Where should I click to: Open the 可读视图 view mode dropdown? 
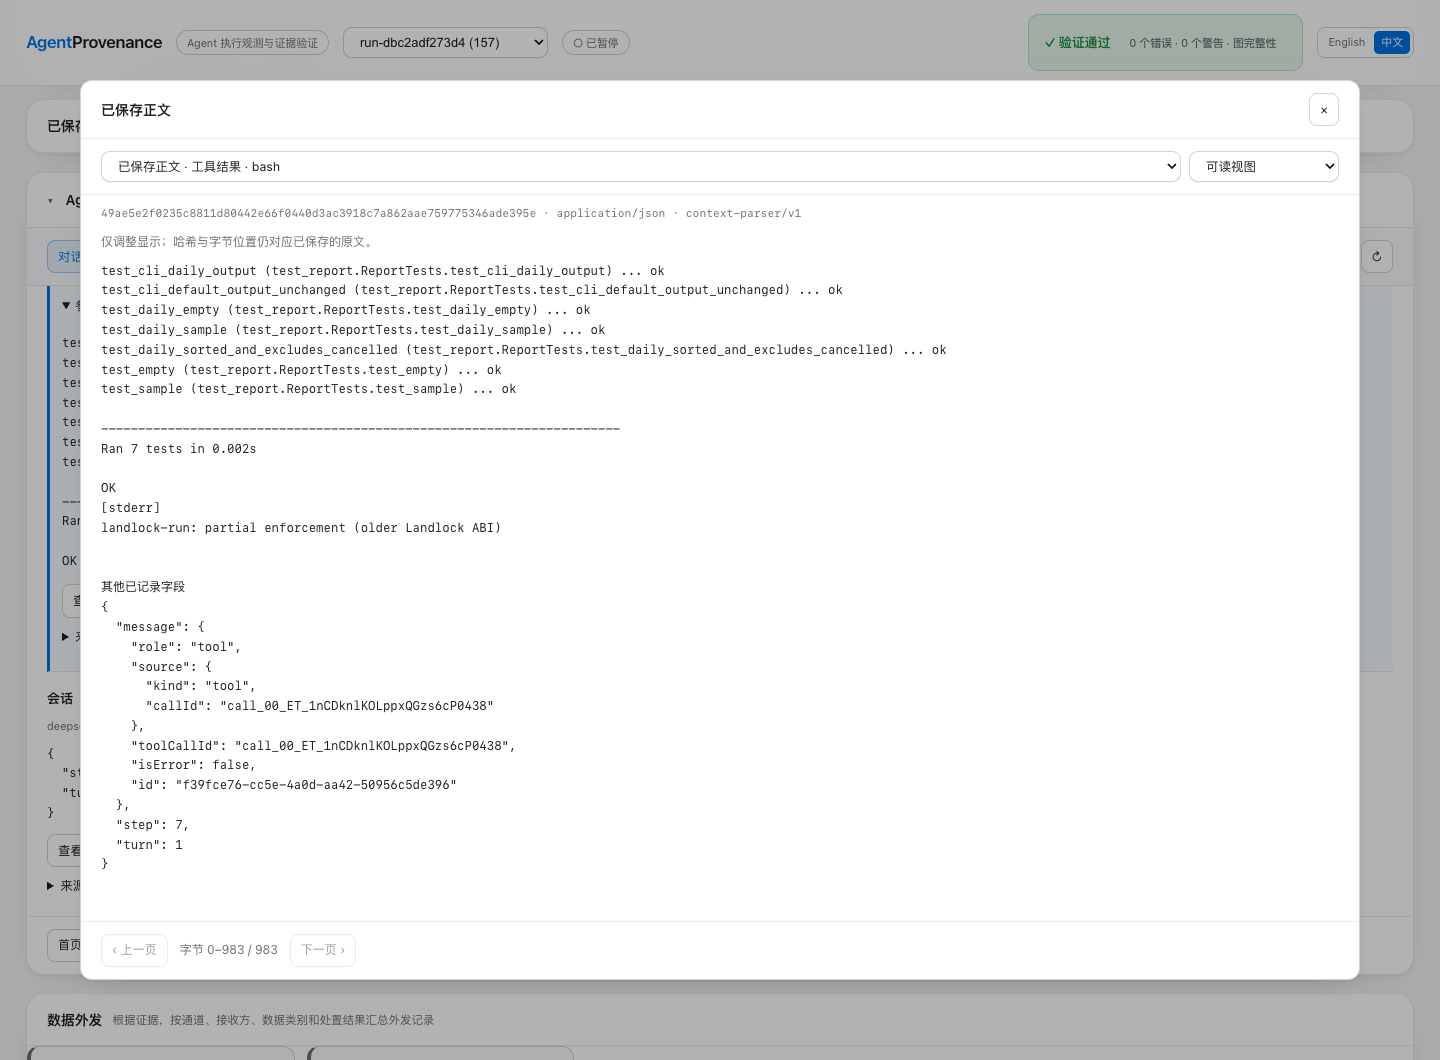1264,167
